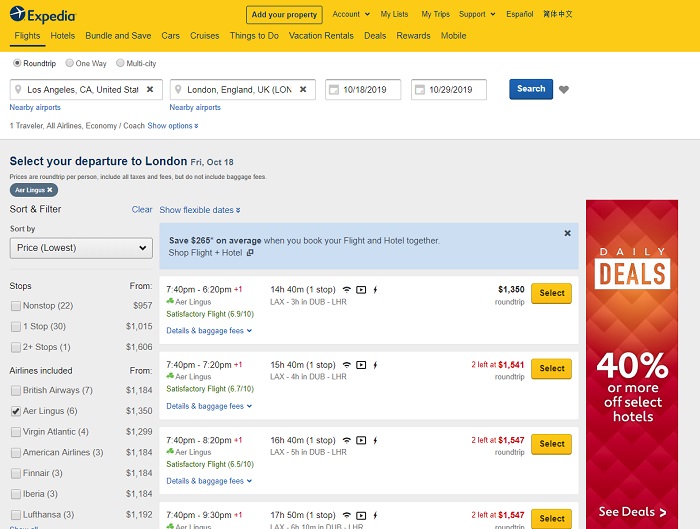Screen dimensions: 700x529
Task: Click Wi-Fi icon on 17h 50m flight
Action: click(x=346, y=515)
